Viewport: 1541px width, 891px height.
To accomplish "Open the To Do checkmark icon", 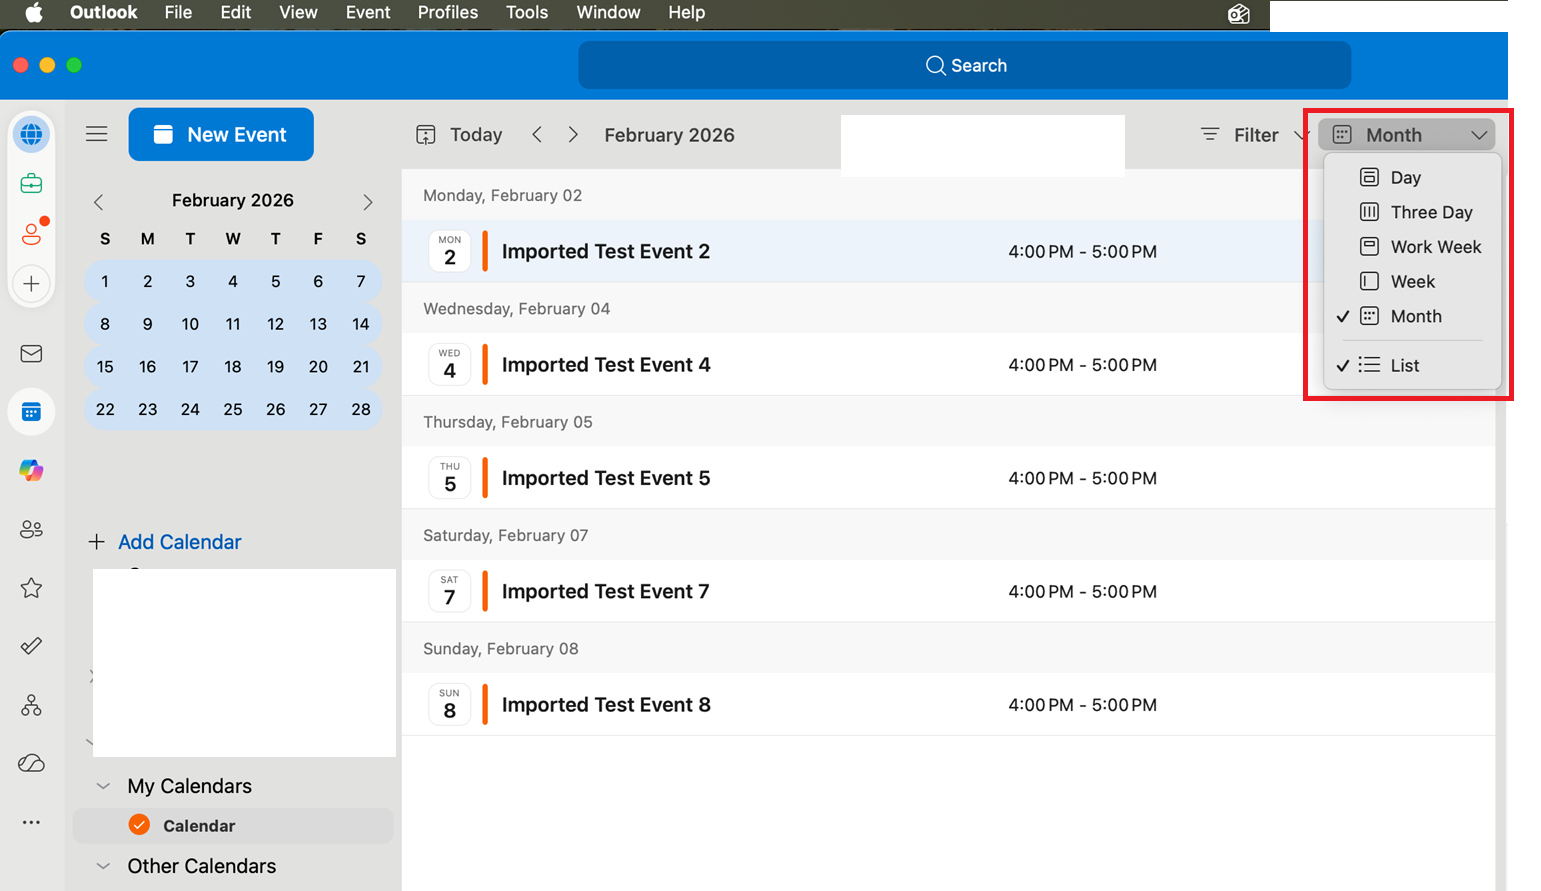I will pos(32,646).
